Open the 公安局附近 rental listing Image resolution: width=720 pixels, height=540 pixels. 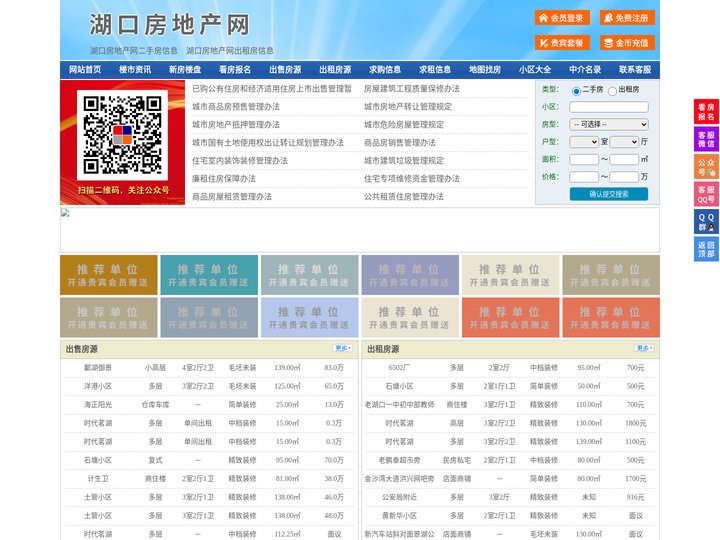(x=399, y=497)
